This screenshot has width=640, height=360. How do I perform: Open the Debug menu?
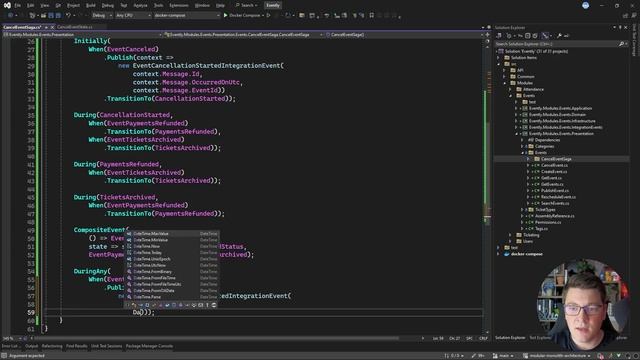[x=108, y=6]
